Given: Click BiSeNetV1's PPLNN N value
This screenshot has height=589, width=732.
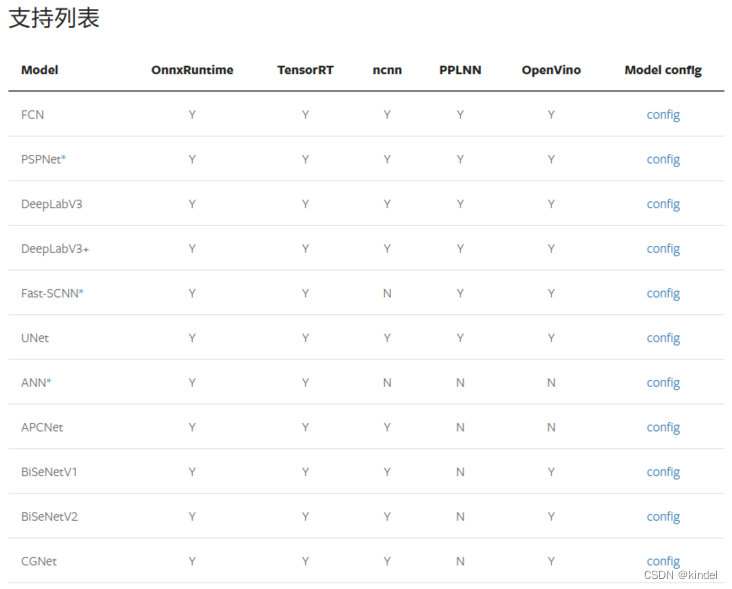Looking at the screenshot, I should point(460,472).
